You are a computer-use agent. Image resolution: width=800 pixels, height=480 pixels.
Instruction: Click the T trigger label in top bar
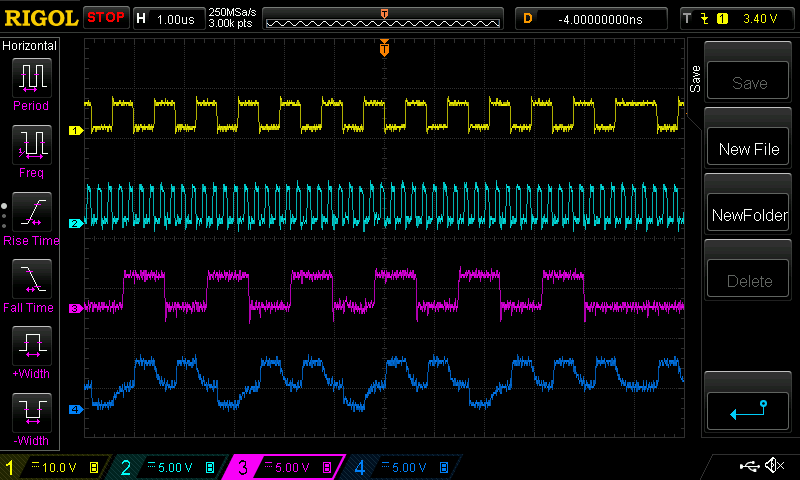click(687, 19)
